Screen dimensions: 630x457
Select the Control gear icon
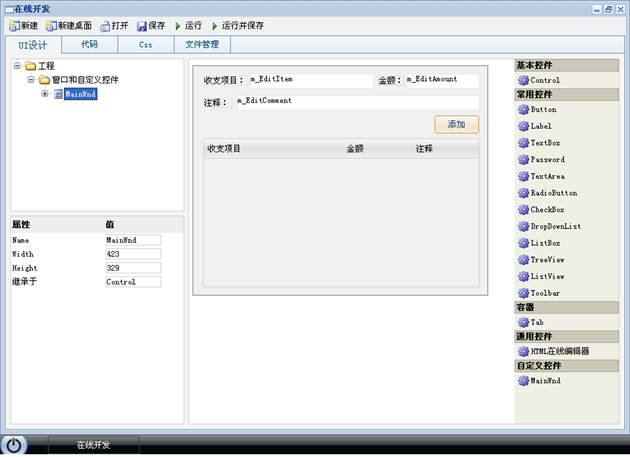coord(523,80)
